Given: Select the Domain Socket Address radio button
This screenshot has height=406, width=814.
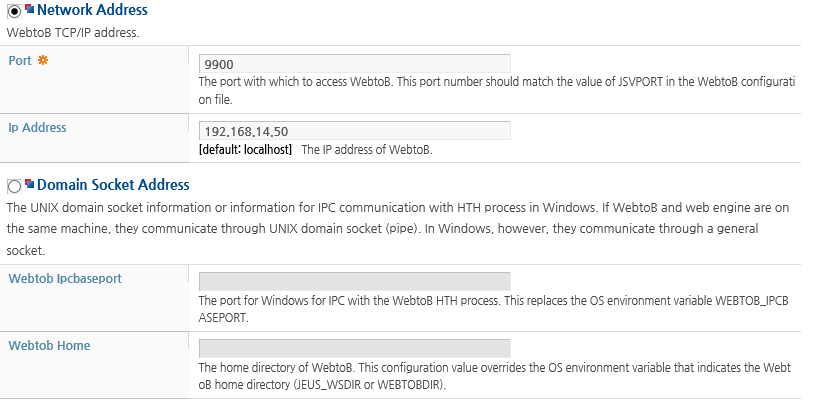Looking at the screenshot, I should pos(14,186).
